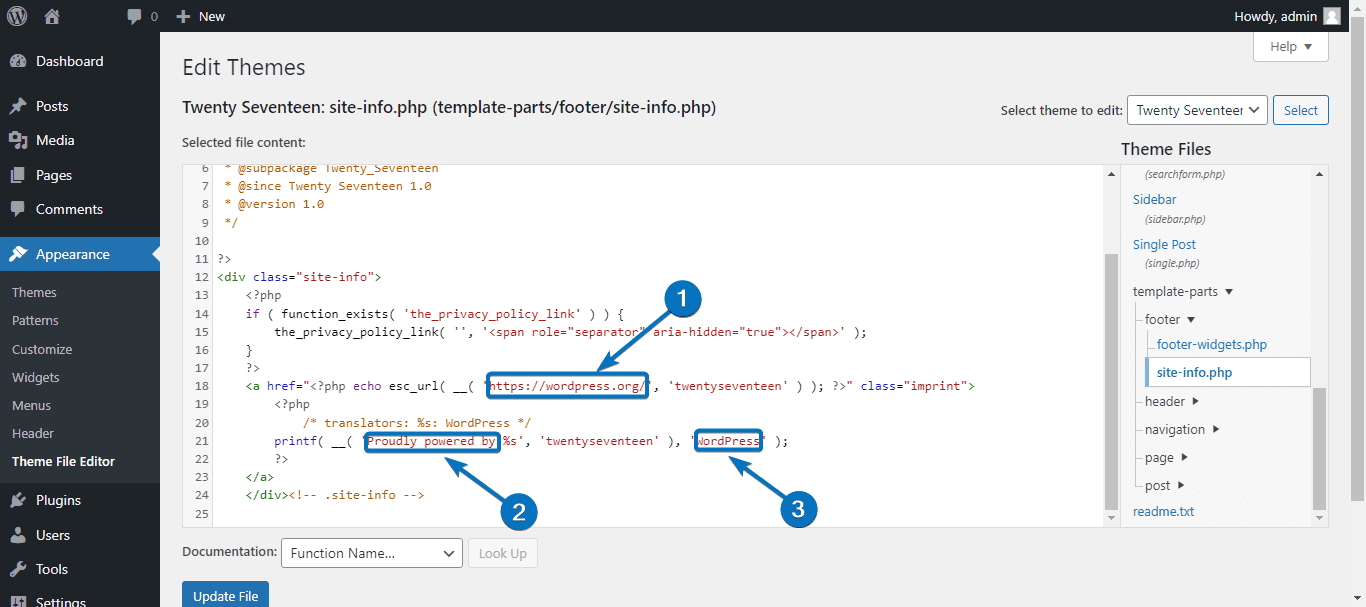Click the Posts pushpin icon
Screen dimensions: 1366x607
18,106
